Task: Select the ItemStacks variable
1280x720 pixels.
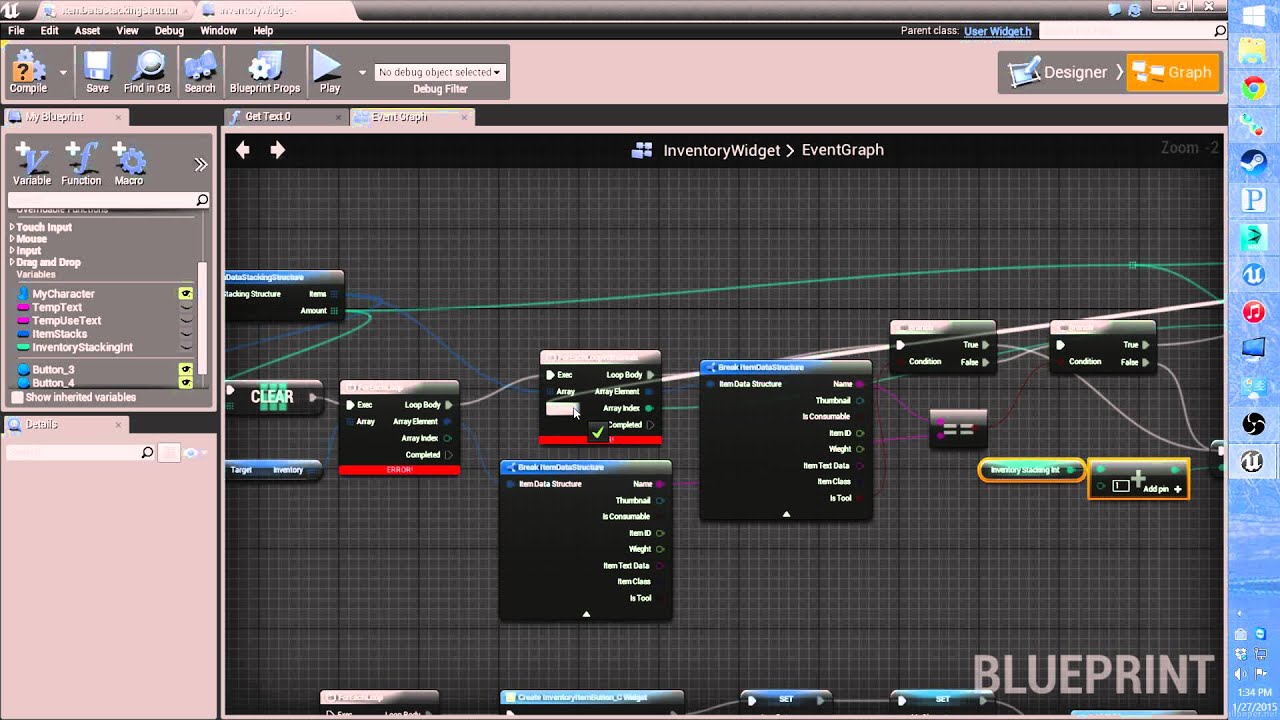Action: pyautogui.click(x=59, y=334)
